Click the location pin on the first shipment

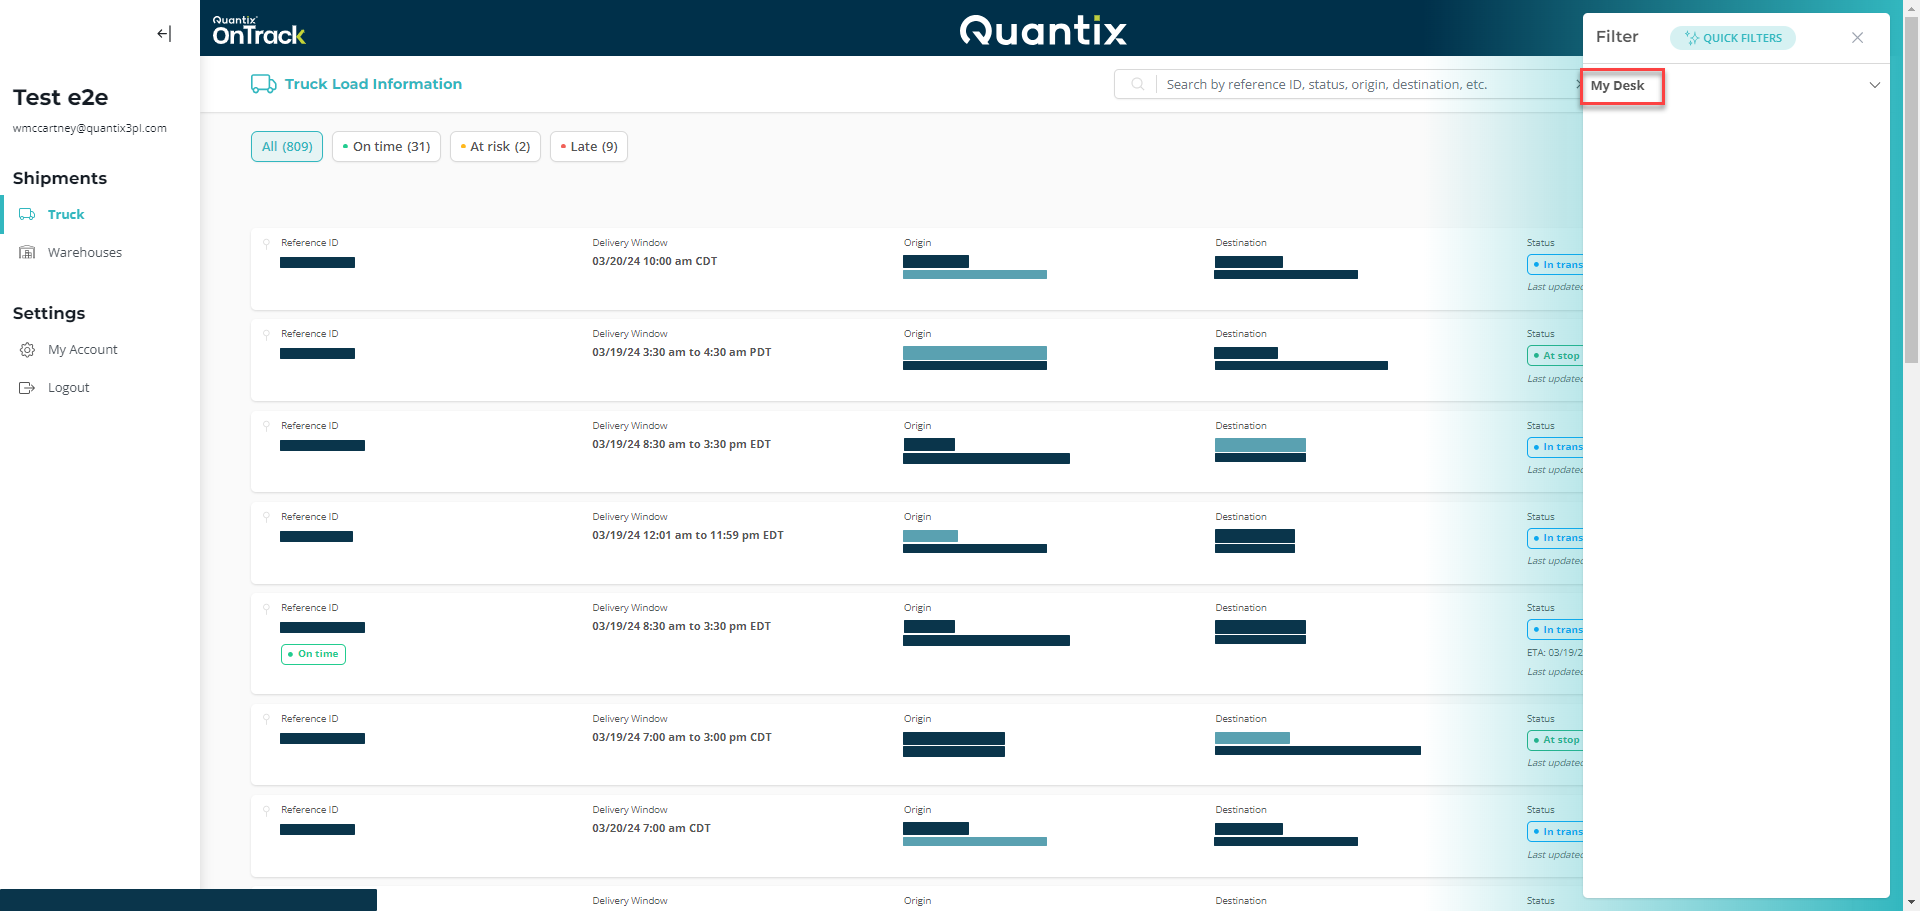coord(265,243)
